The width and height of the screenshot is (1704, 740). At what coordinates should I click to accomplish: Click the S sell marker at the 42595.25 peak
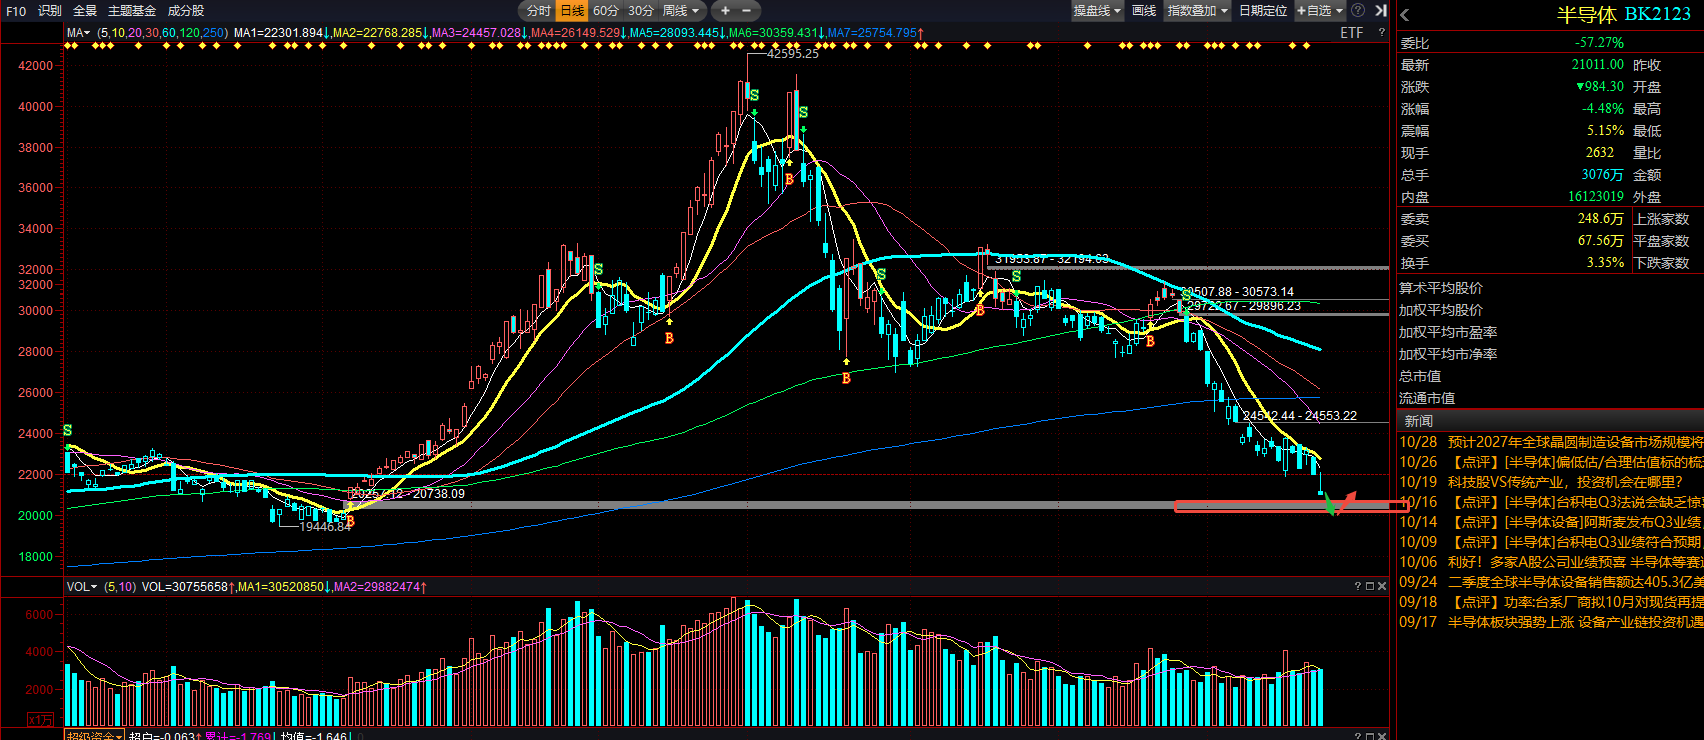click(x=754, y=96)
